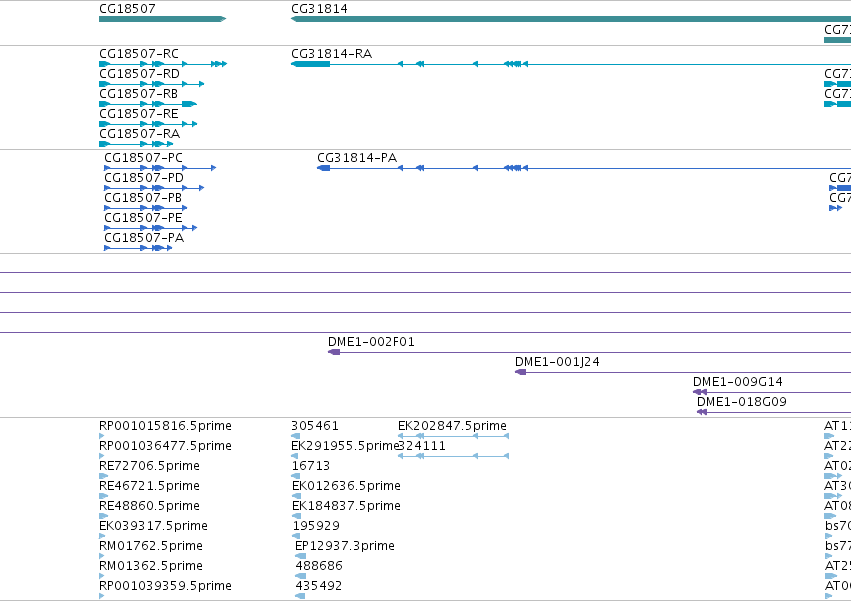The width and height of the screenshot is (851, 601).
Task: Click EST RP001015816.5prime
Action: [165, 426]
